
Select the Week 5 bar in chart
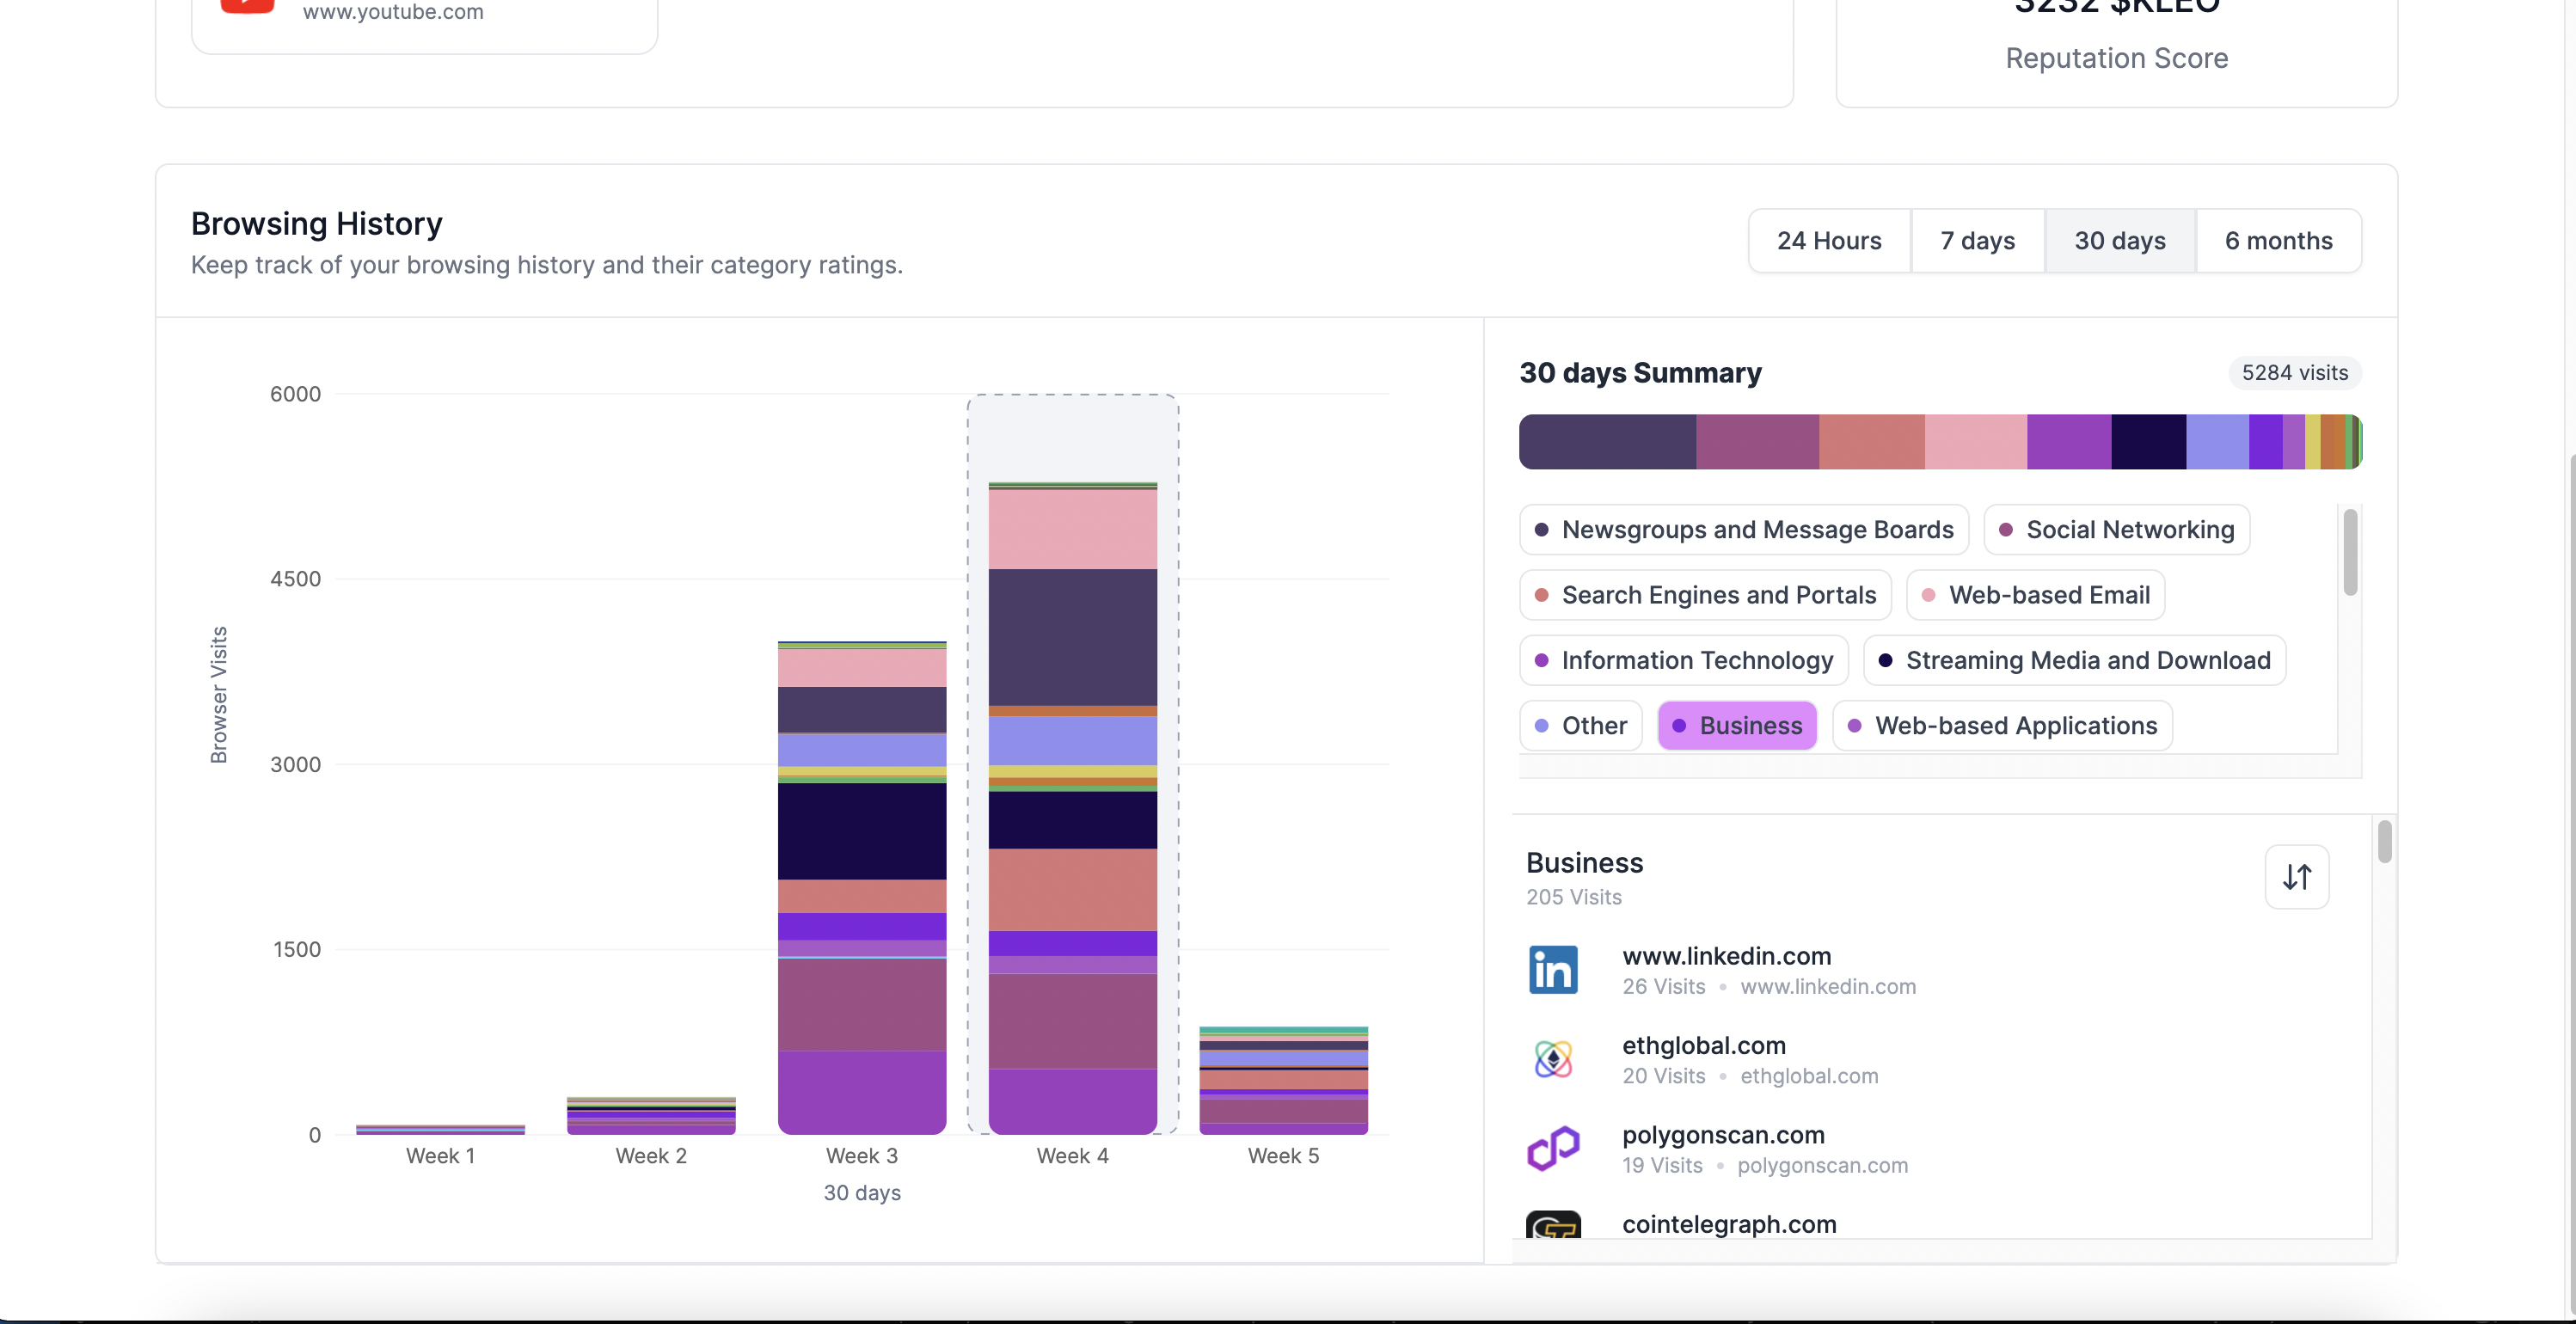tap(1283, 1080)
